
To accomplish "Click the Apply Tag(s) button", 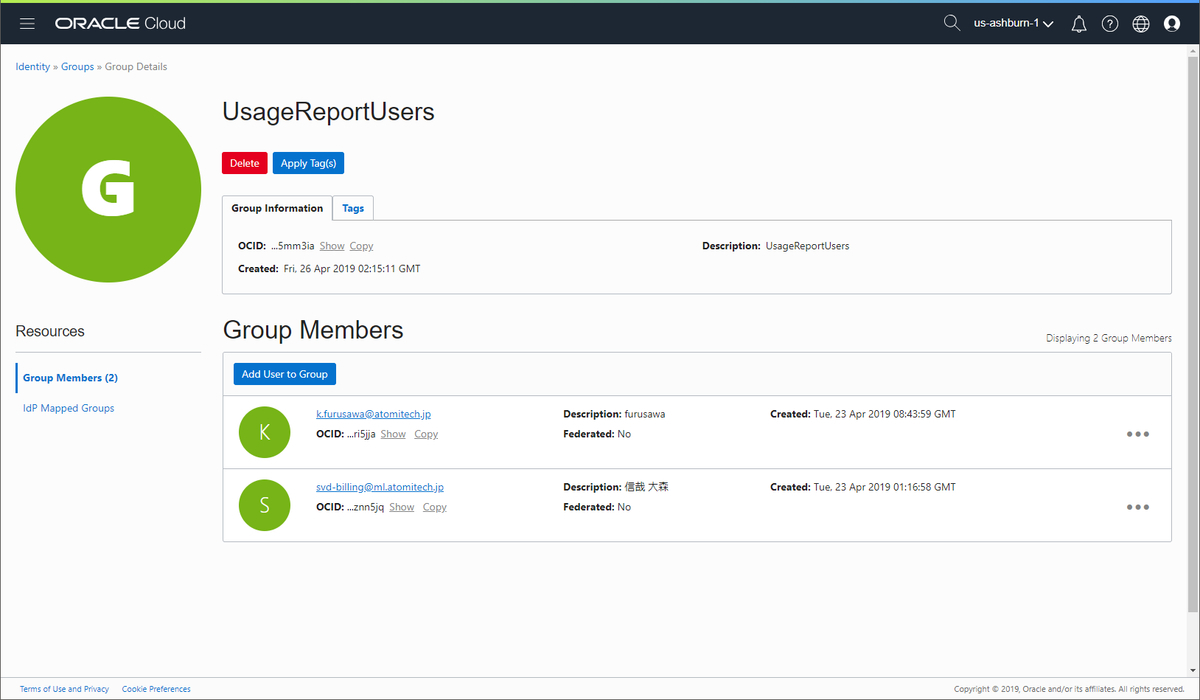I will [x=308, y=163].
